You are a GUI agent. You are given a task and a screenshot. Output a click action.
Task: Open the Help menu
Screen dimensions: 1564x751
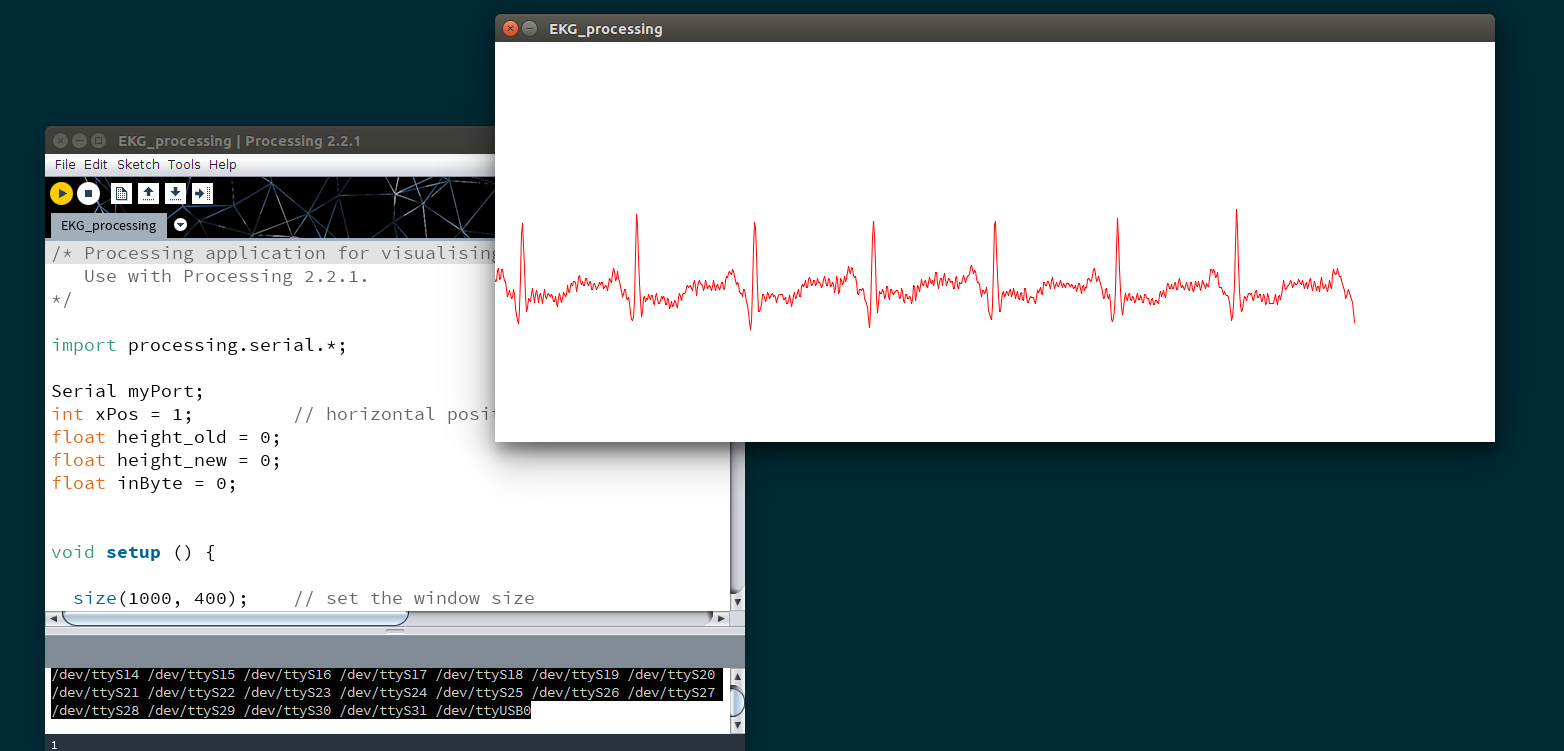click(x=223, y=165)
